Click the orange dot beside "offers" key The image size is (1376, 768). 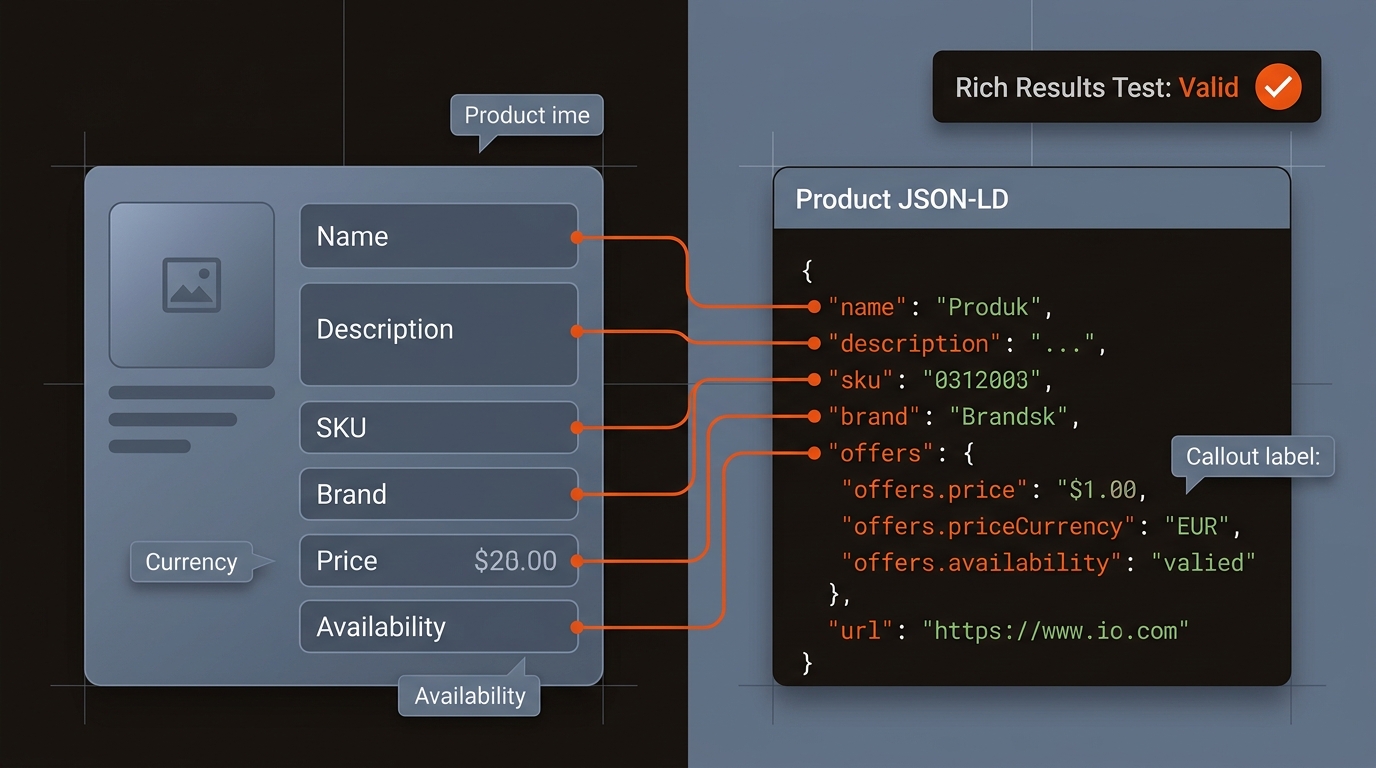tap(814, 453)
